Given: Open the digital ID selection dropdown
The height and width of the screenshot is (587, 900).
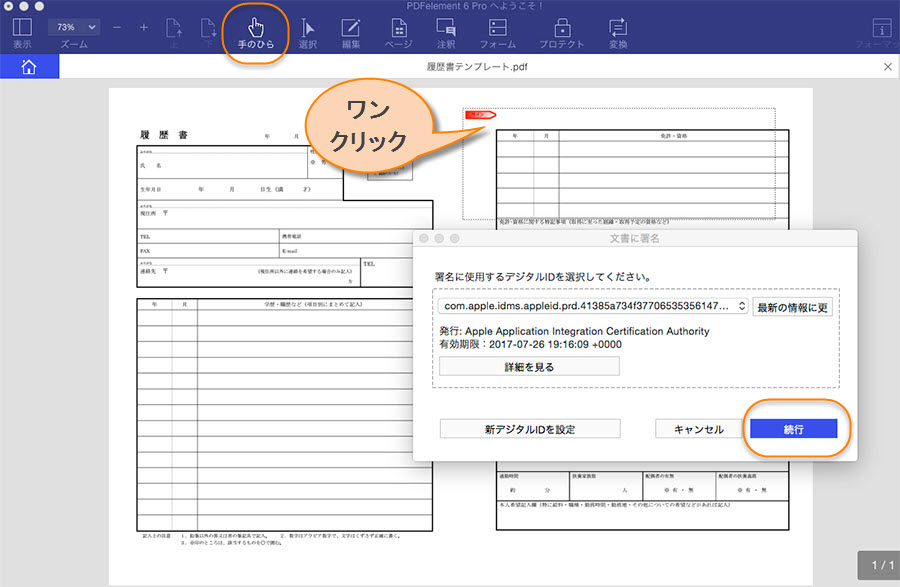Looking at the screenshot, I should 592,306.
